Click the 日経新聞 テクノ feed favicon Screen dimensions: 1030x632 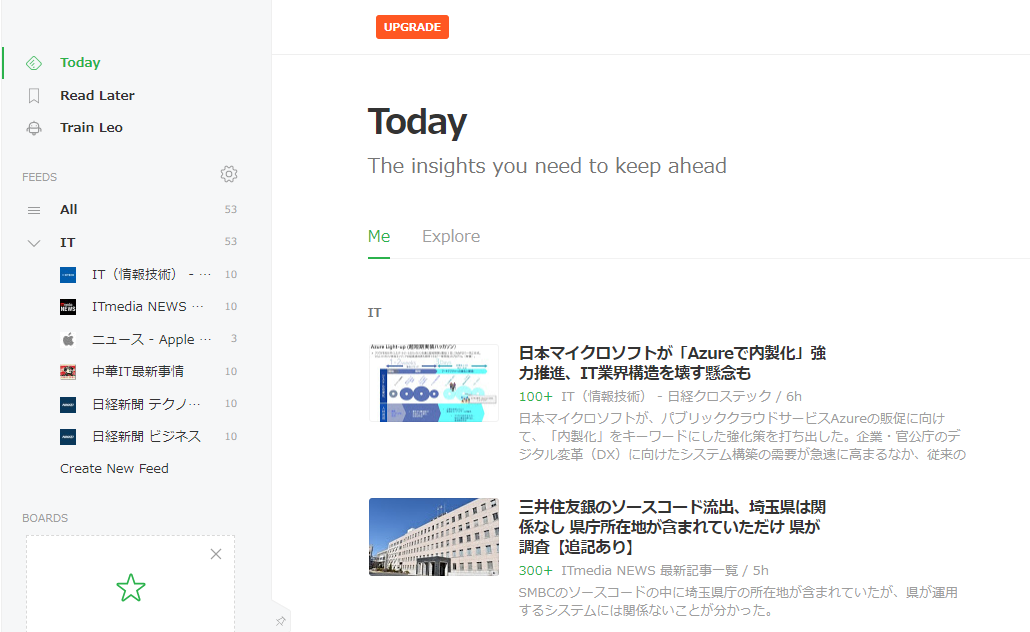68,405
